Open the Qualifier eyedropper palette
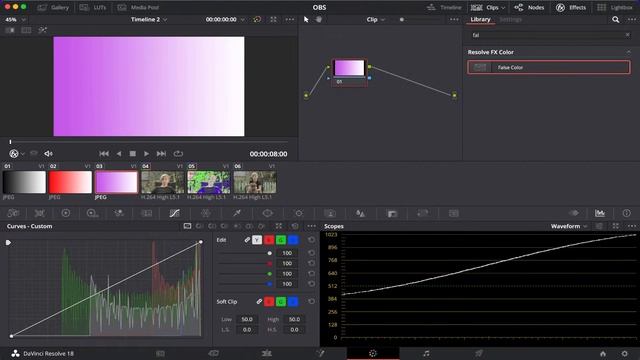This screenshot has width=640, height=360. click(237, 213)
